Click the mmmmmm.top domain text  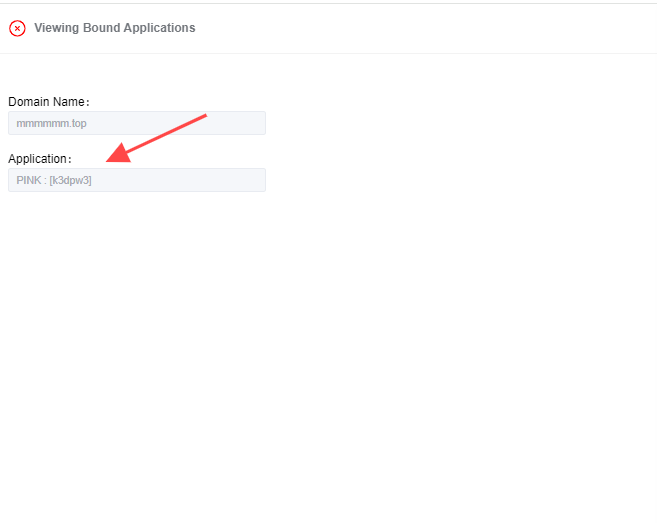coord(52,124)
